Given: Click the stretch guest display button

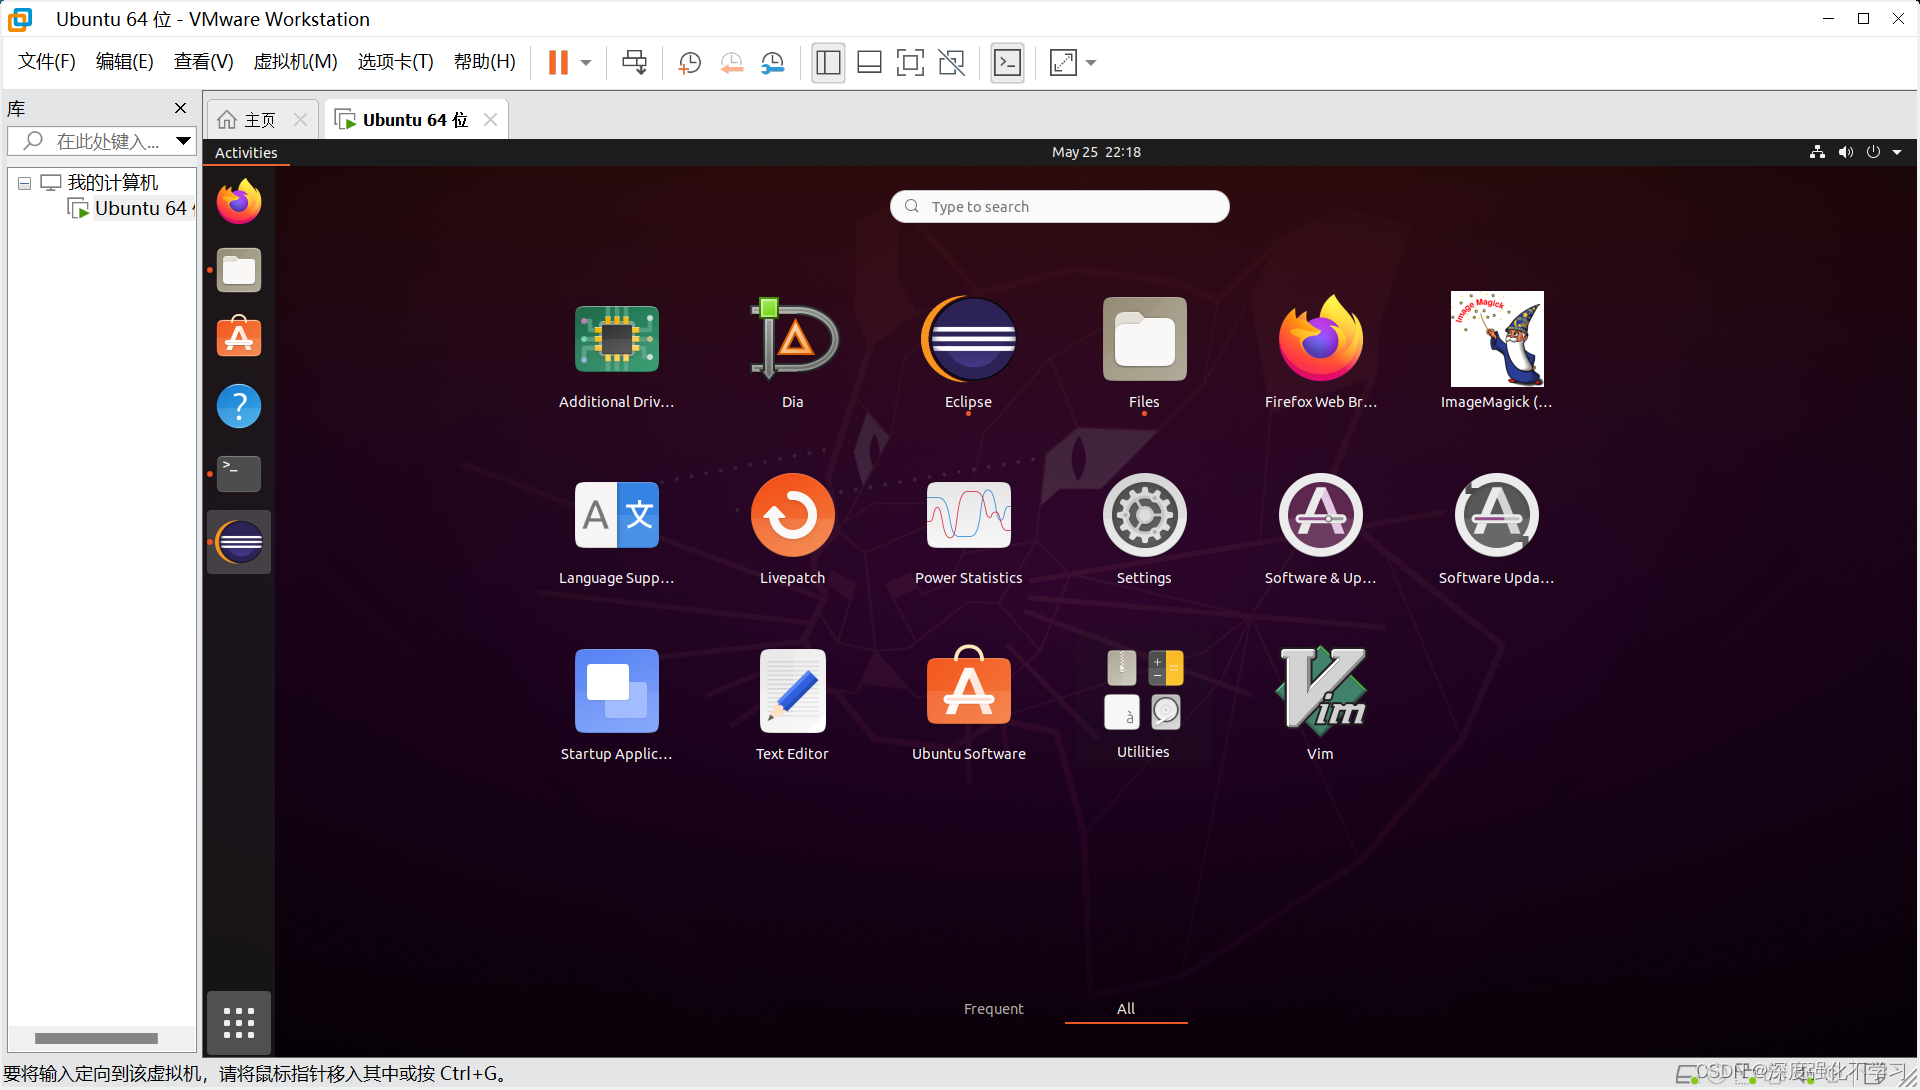Looking at the screenshot, I should click(x=1063, y=63).
